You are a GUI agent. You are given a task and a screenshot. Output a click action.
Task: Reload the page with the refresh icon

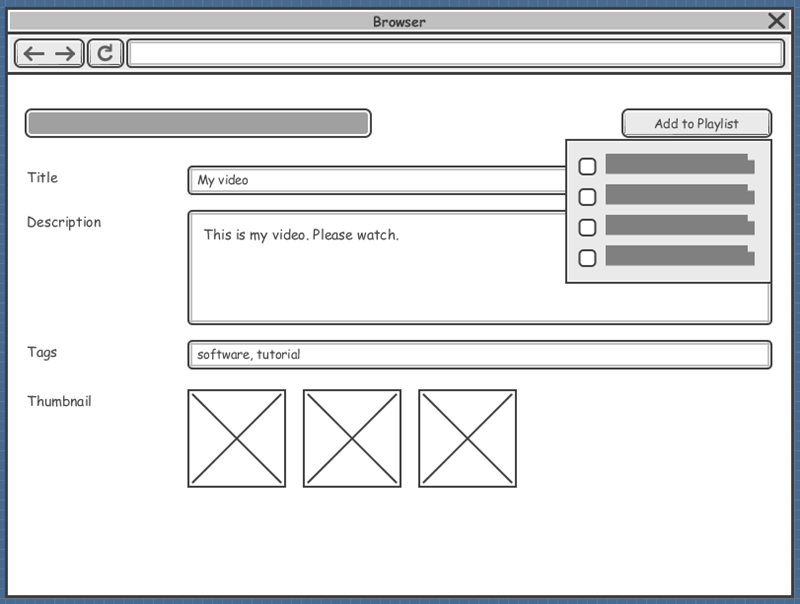pos(105,53)
